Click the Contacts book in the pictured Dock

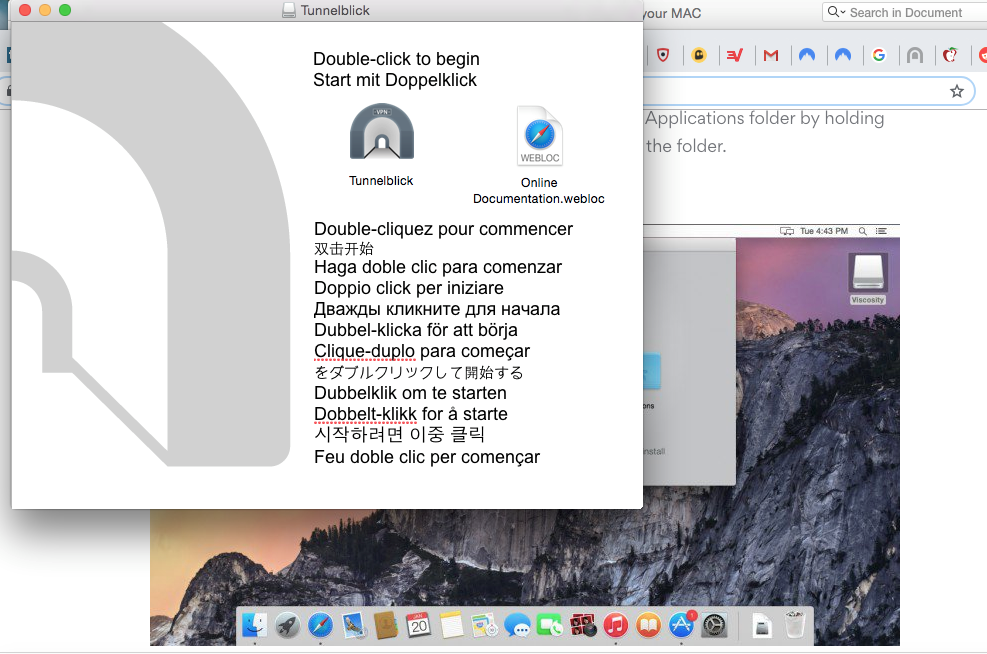386,626
